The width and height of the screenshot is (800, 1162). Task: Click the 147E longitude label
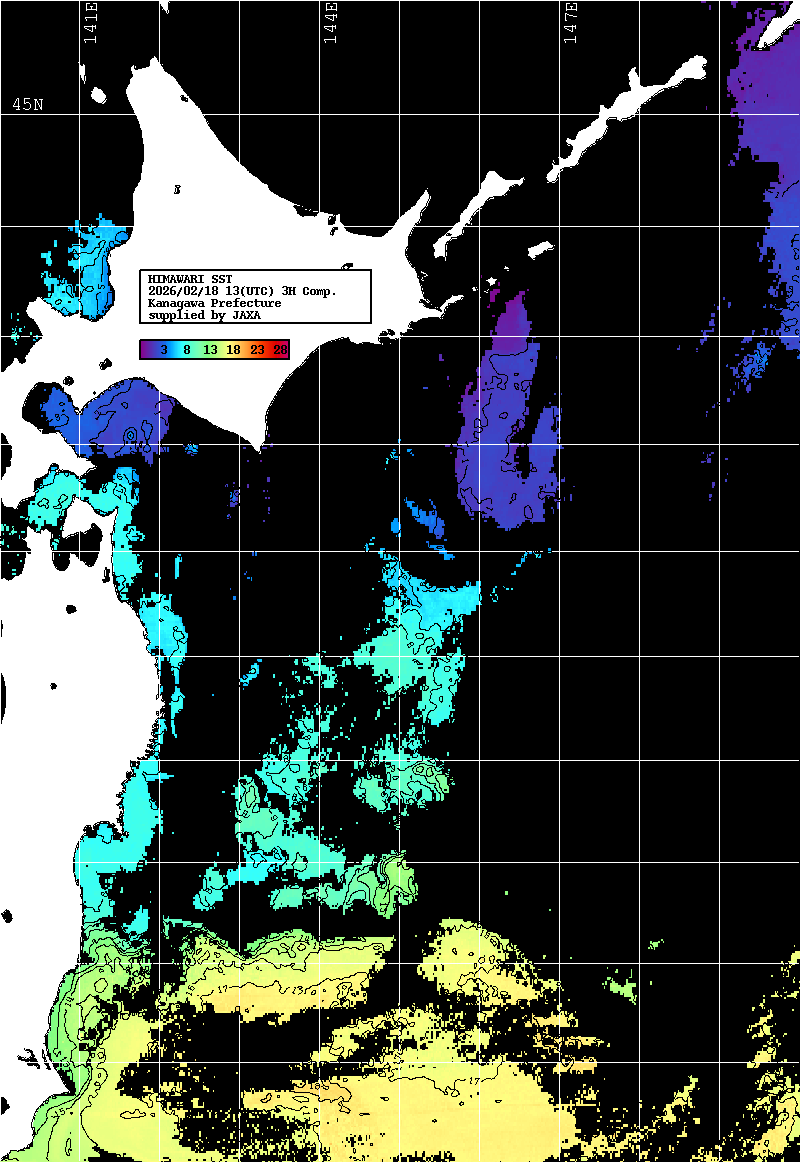click(x=570, y=23)
